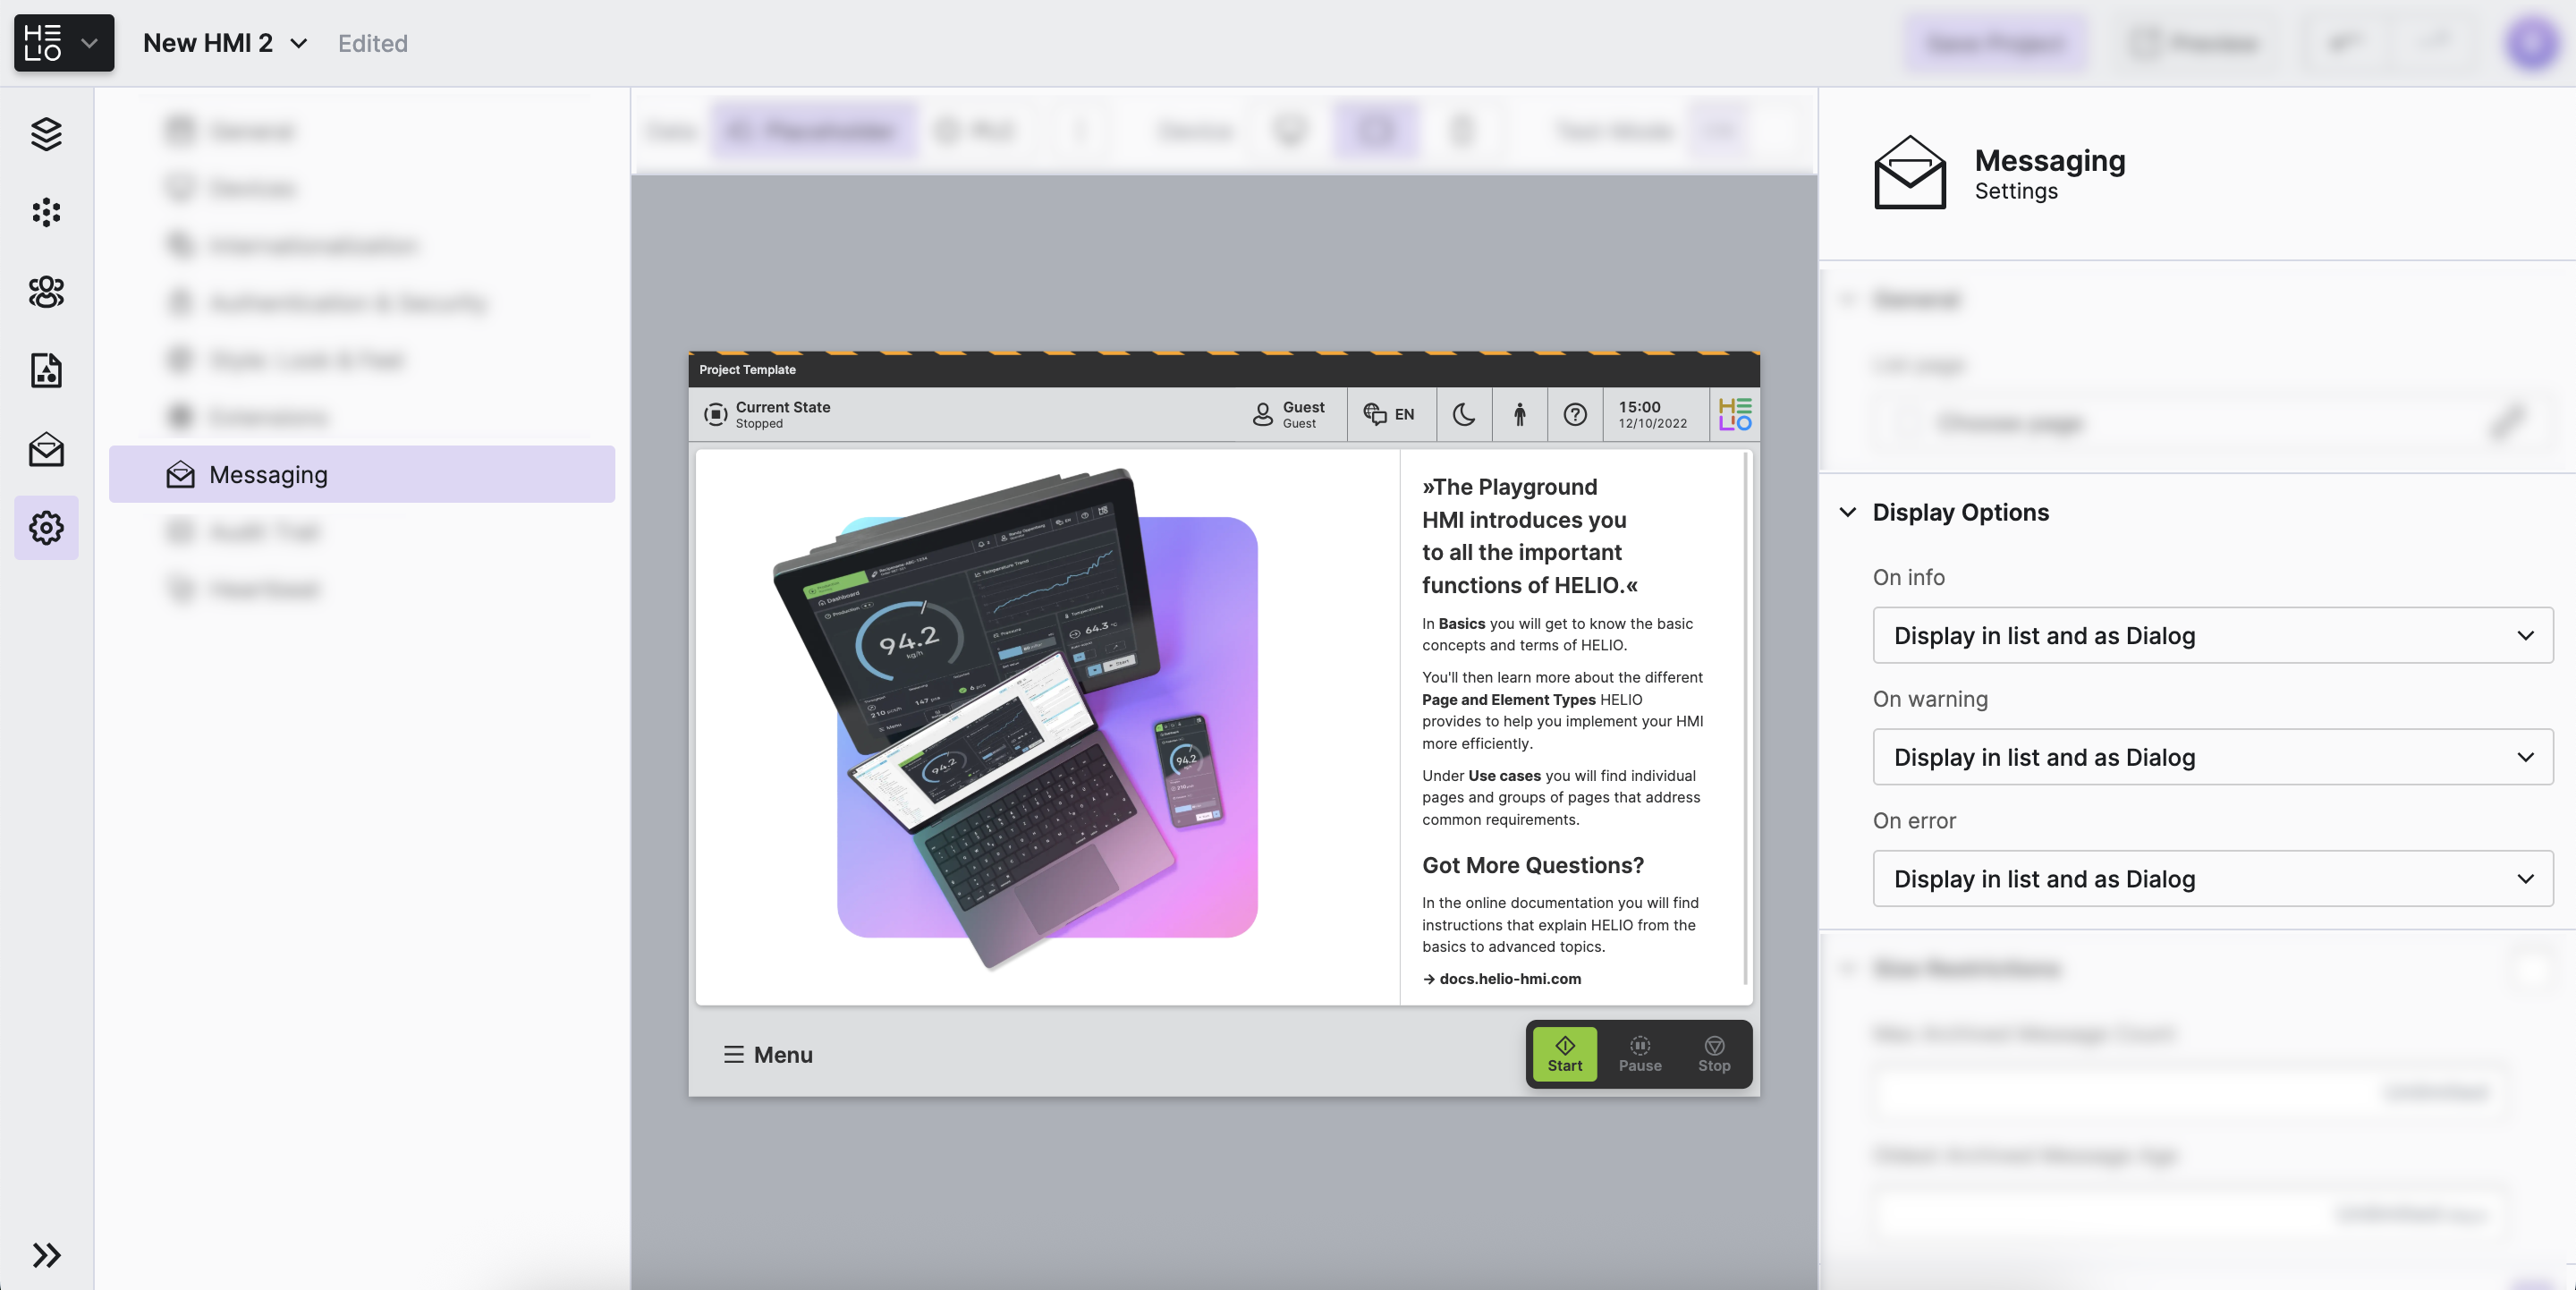
Task: Click the dots cluster icon in sidebar
Action: (x=46, y=213)
